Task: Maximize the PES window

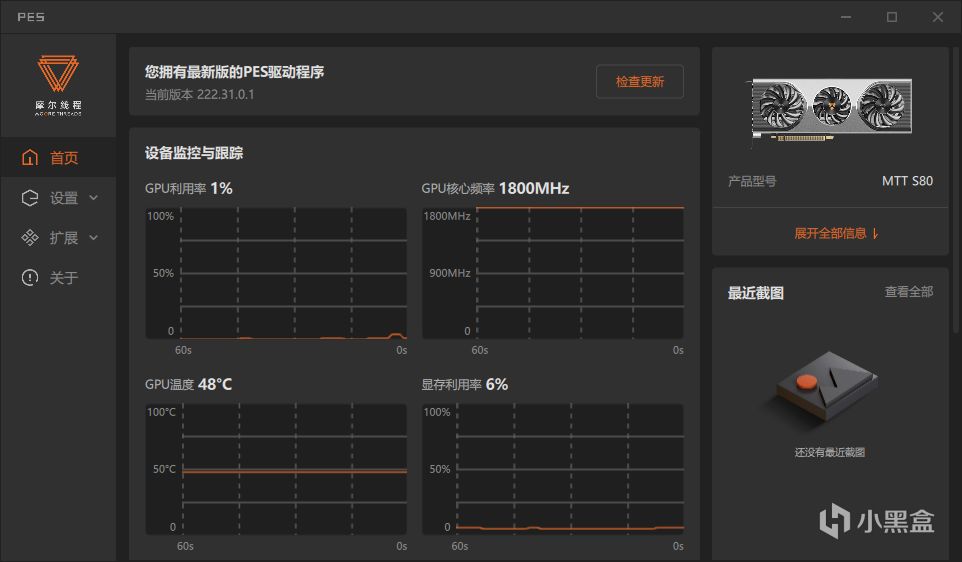Action: pos(892,17)
